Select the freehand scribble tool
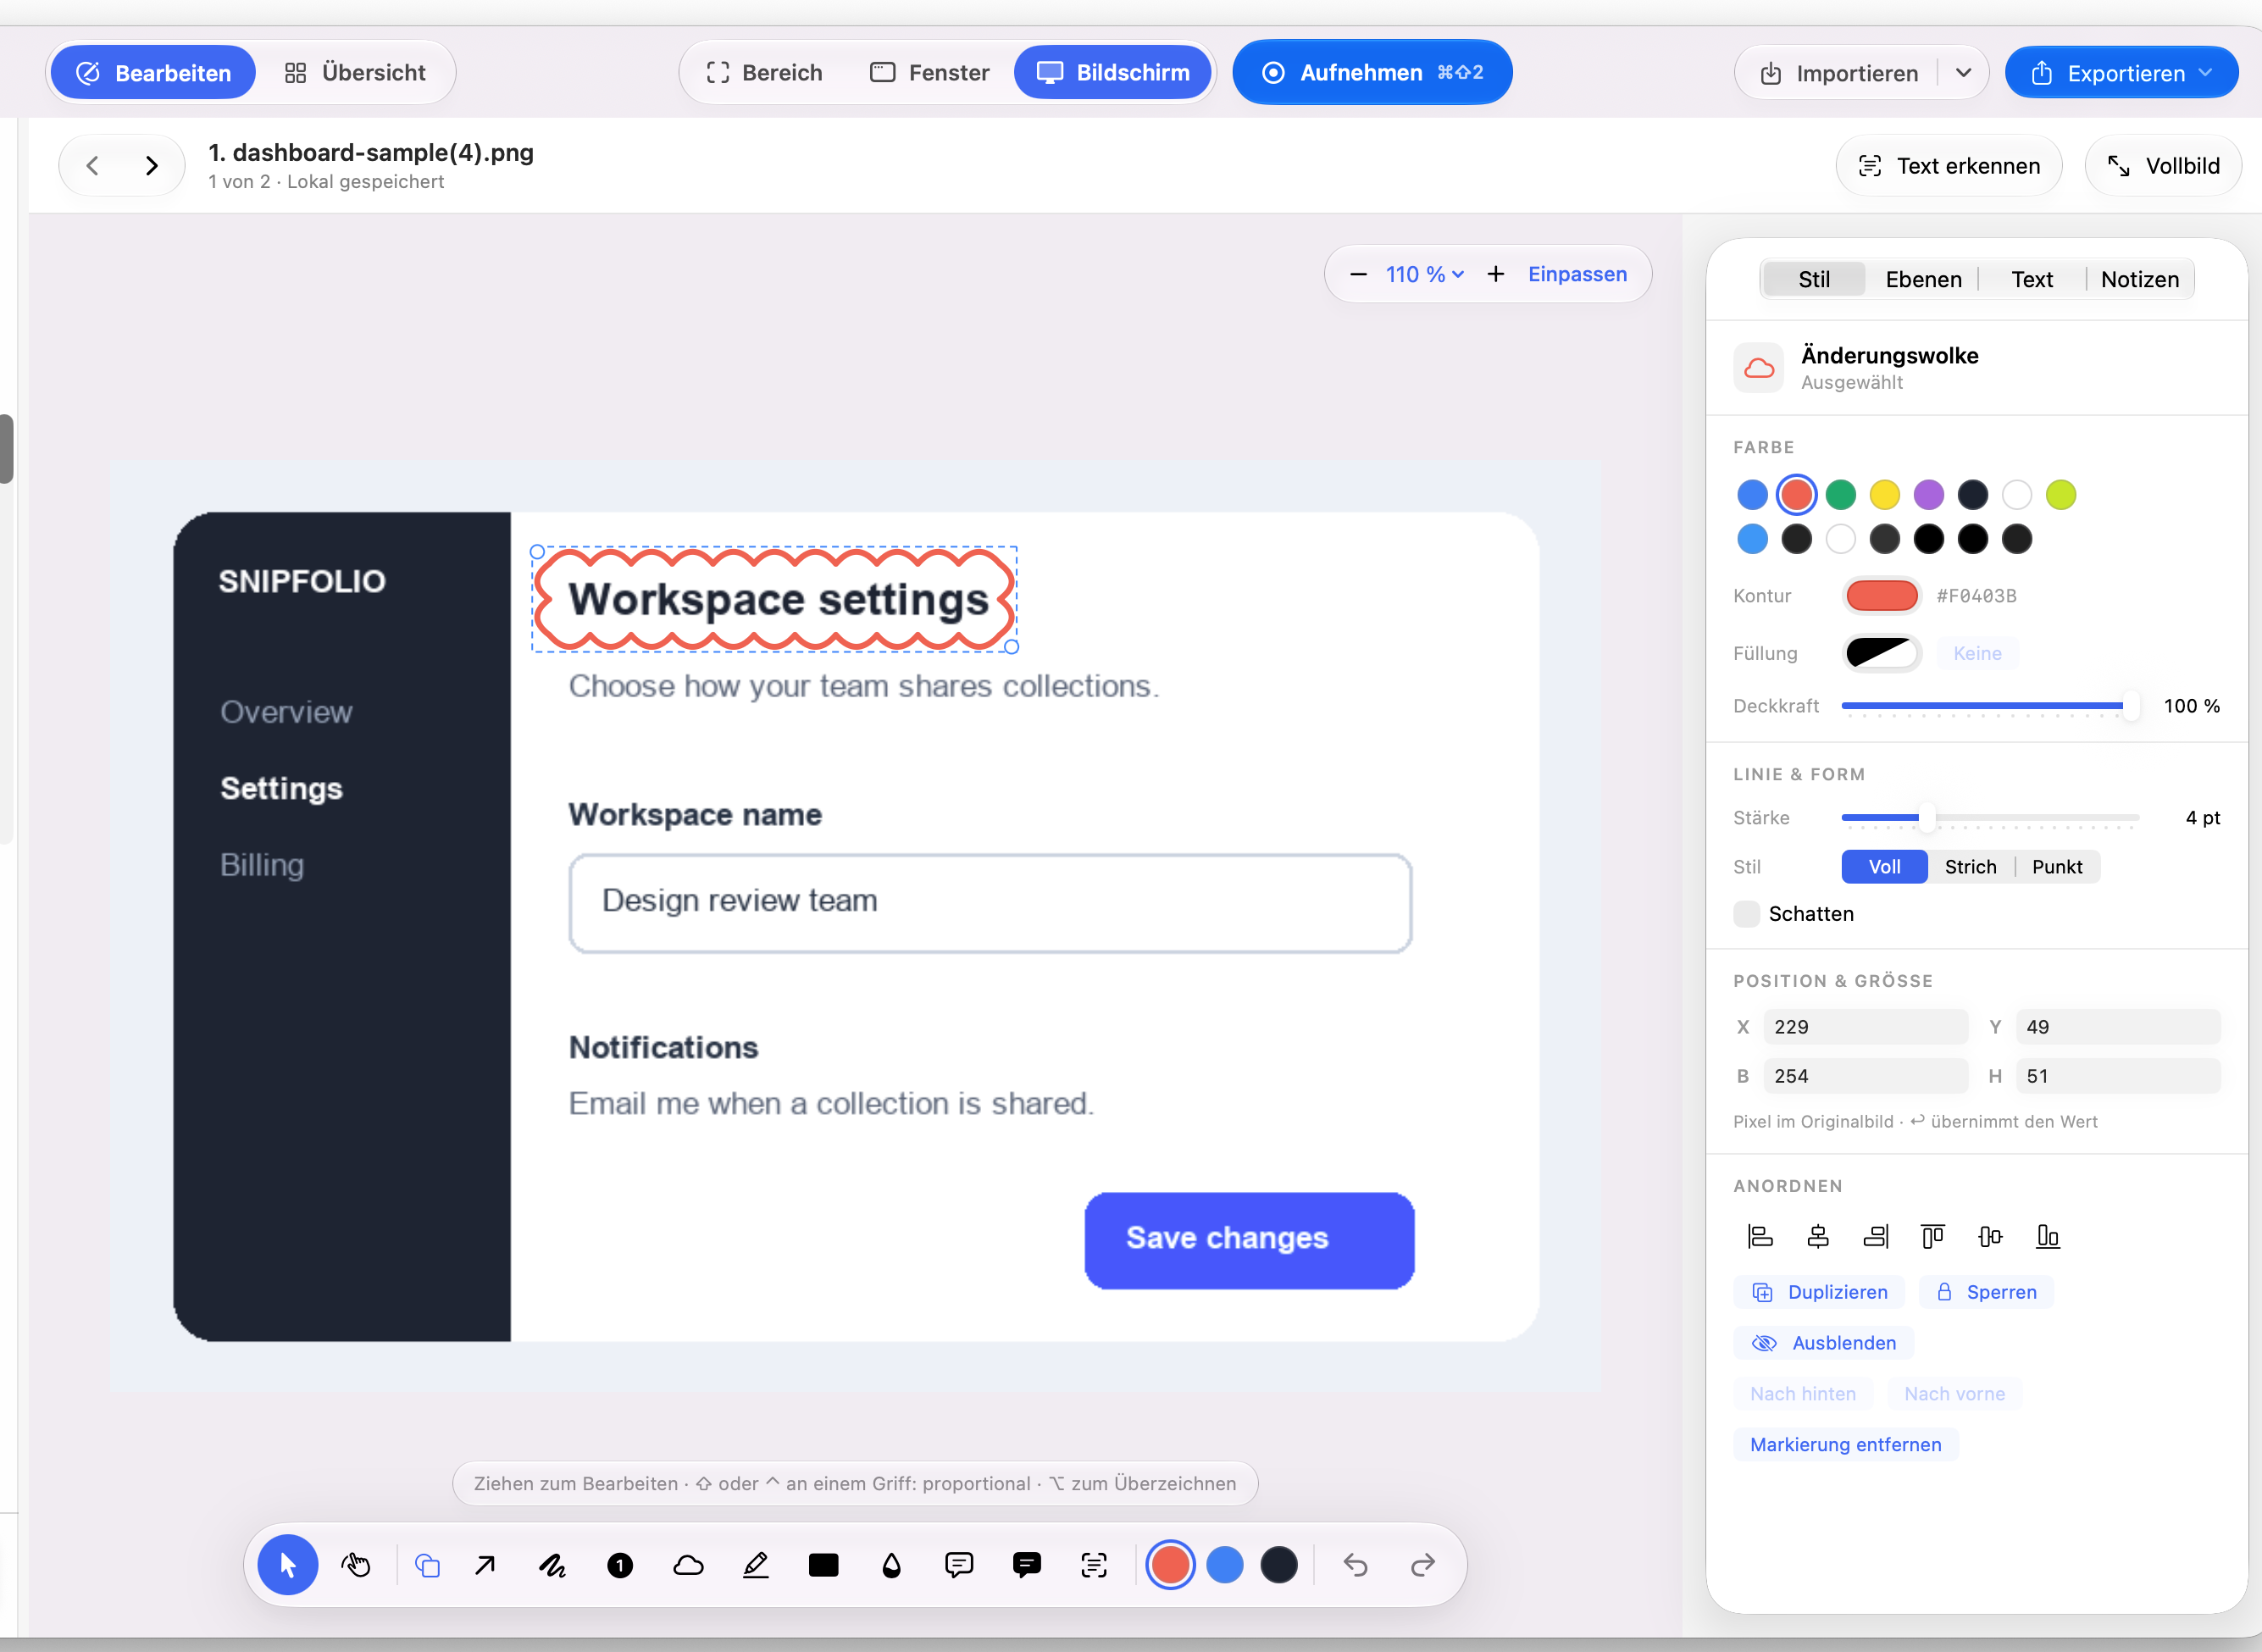Image resolution: width=2262 pixels, height=1652 pixels. (x=552, y=1565)
